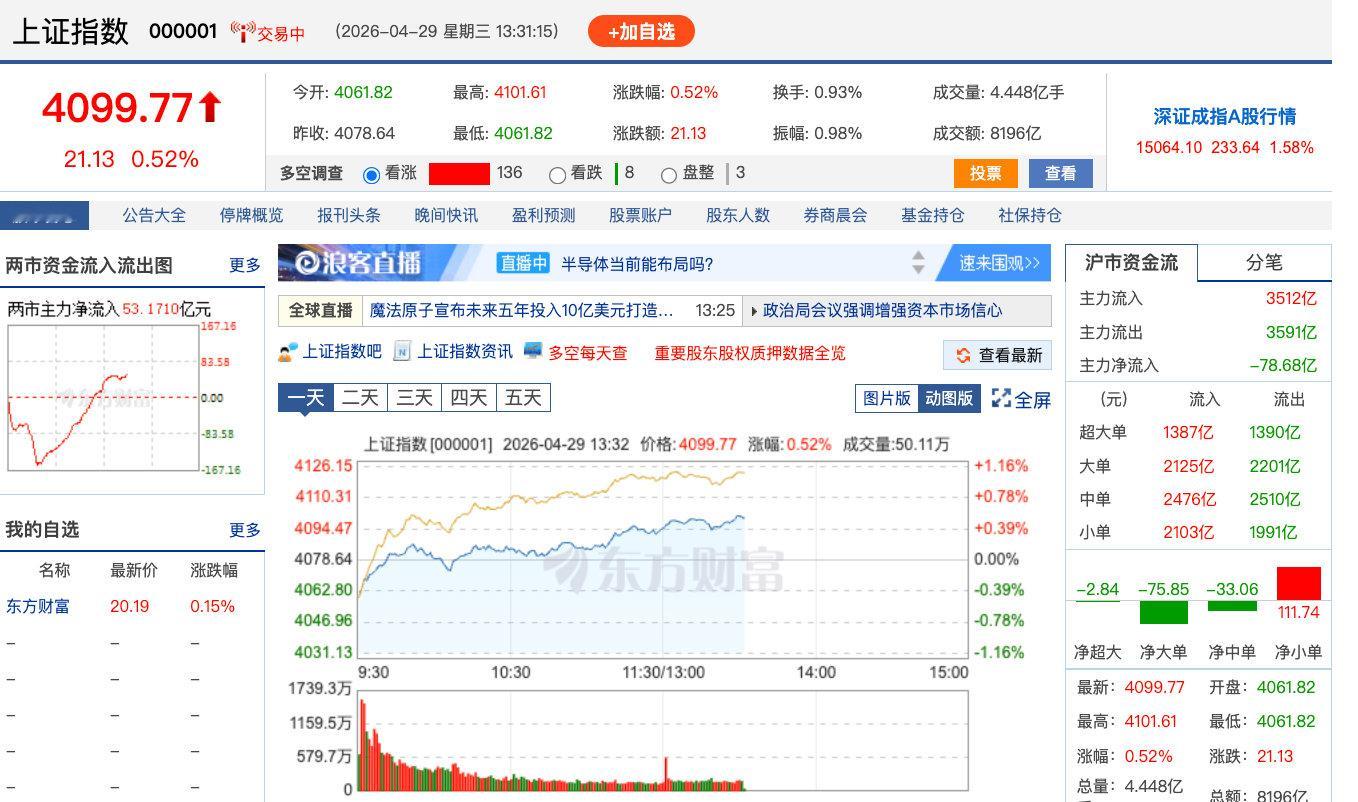Viewport: 1358px width, 802px height.
Task: Click the 主力净流入 value -78.68亿
Action: tap(1283, 365)
